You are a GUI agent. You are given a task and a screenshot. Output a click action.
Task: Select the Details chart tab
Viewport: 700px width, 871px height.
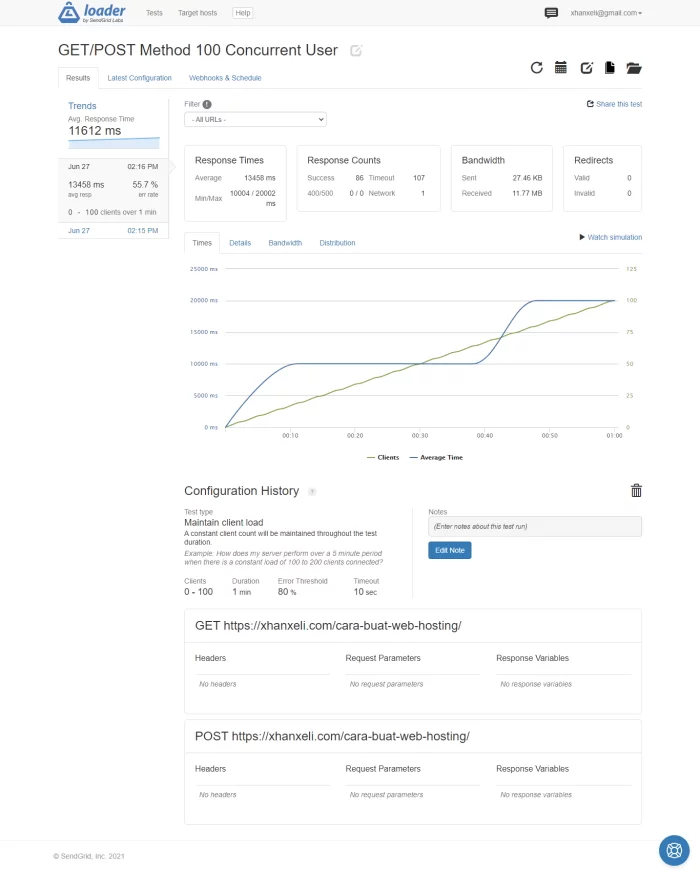240,243
